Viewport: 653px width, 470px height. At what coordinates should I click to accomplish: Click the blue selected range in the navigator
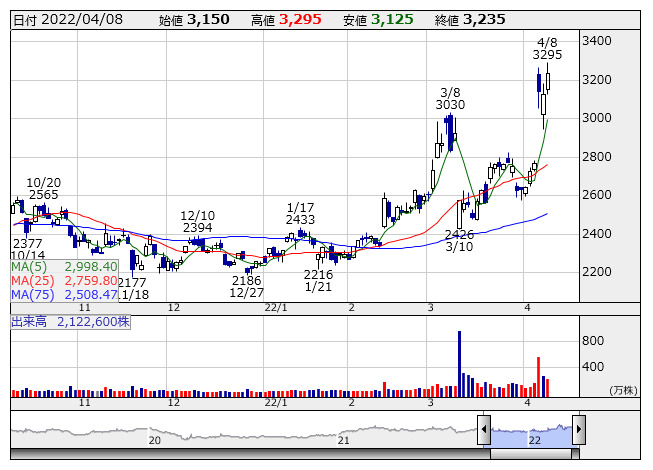(x=531, y=433)
